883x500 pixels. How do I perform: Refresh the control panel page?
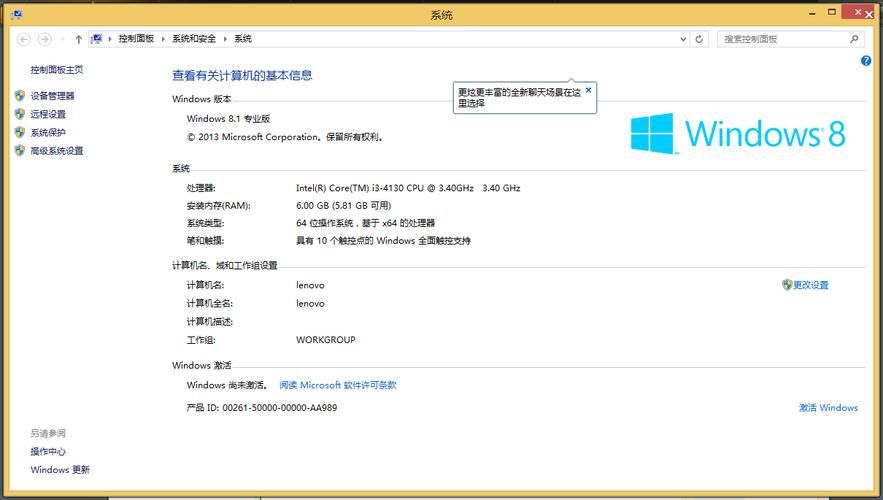tap(699, 39)
